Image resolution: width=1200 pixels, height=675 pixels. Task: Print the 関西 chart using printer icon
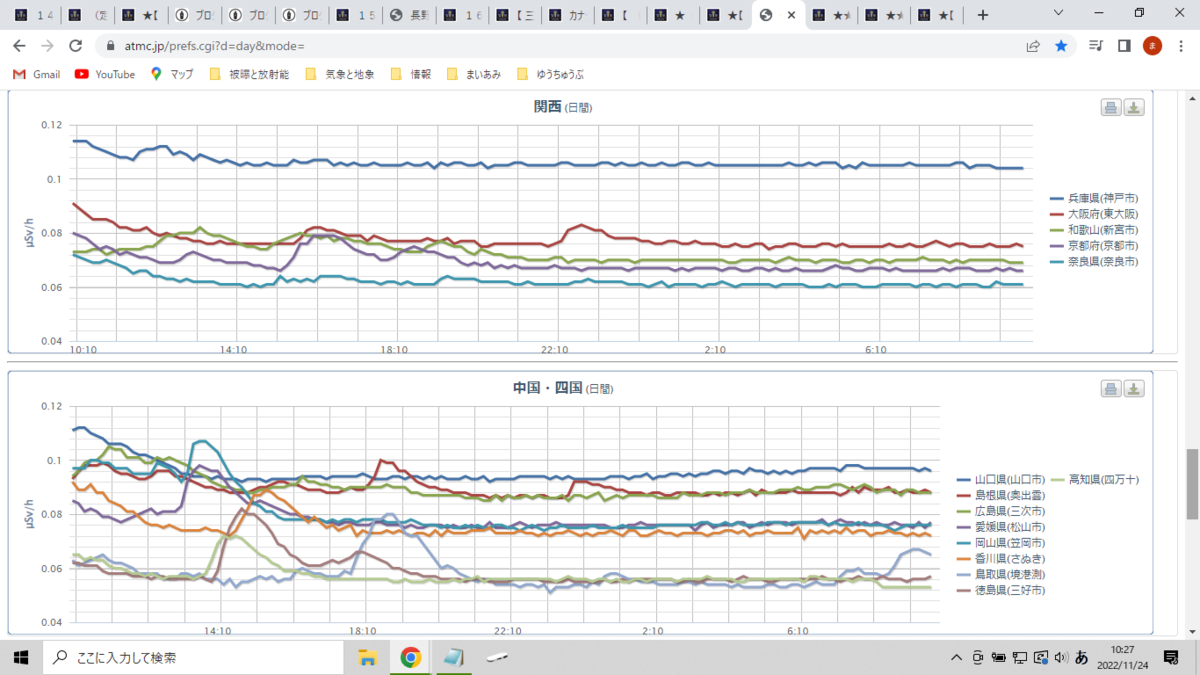pyautogui.click(x=1111, y=108)
